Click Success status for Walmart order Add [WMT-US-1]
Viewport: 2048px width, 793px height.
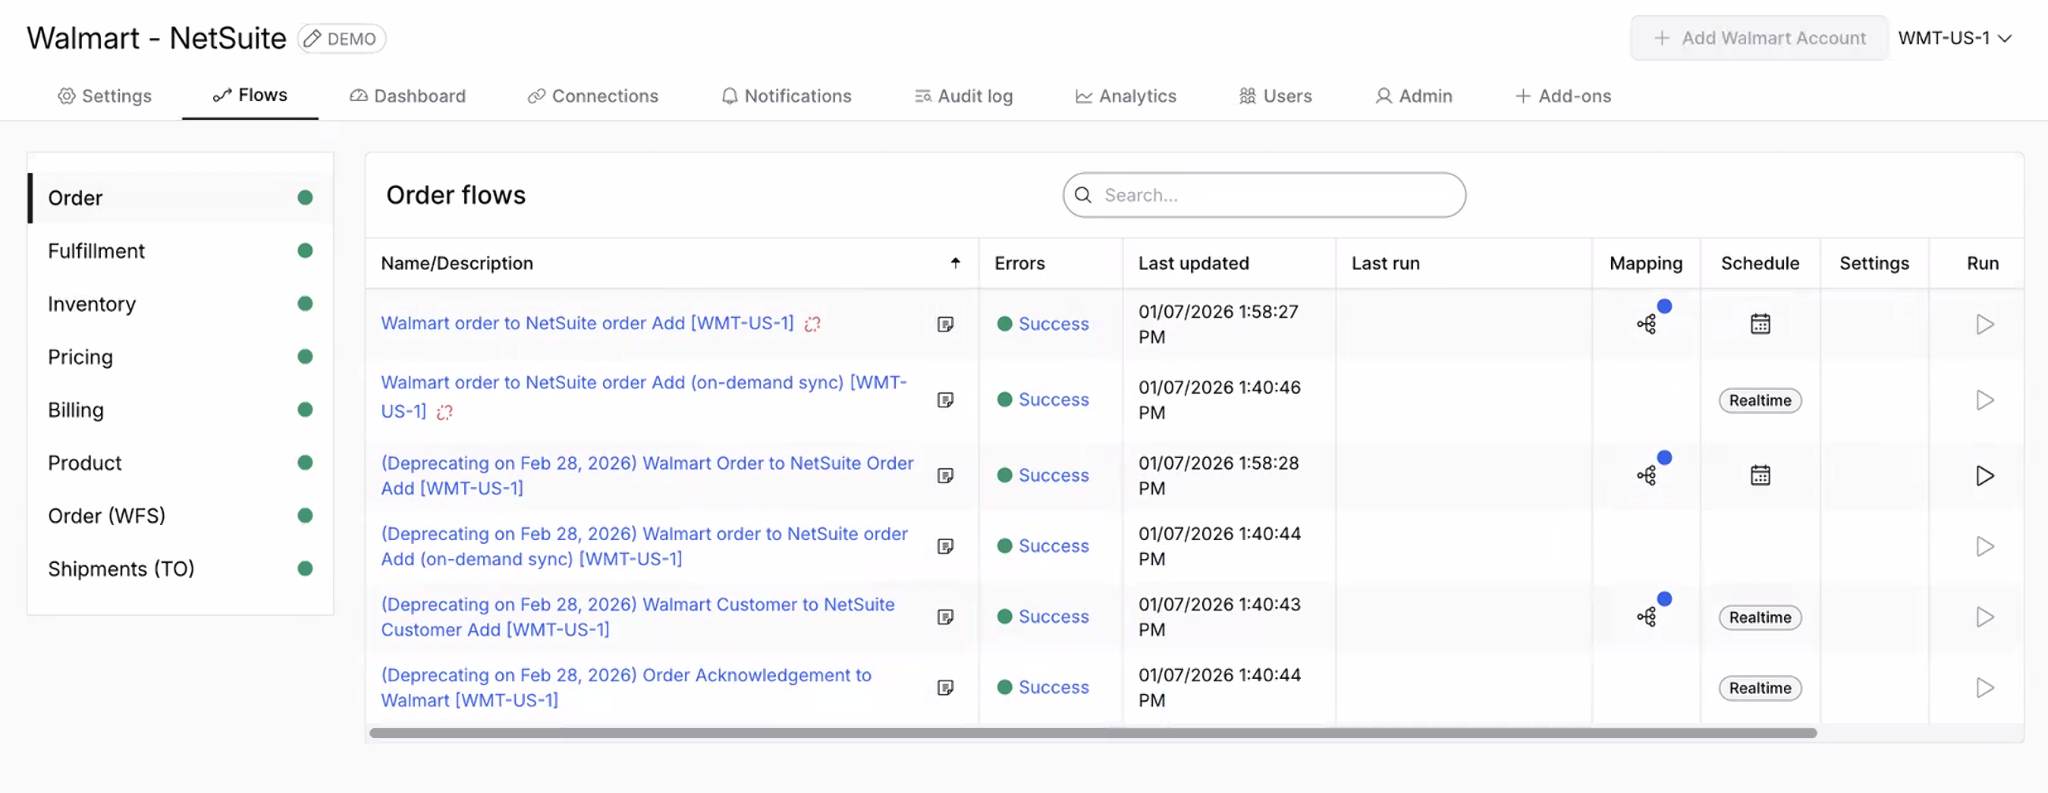[1043, 324]
